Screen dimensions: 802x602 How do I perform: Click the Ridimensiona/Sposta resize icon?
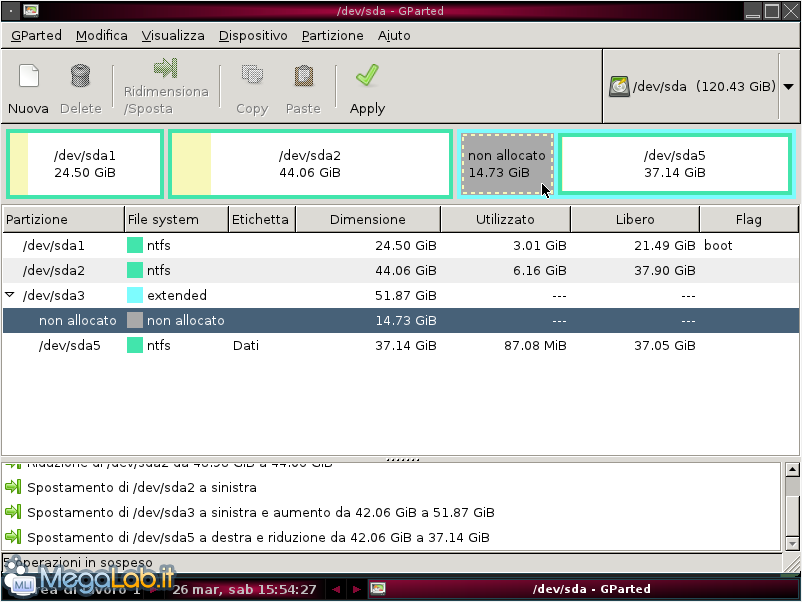click(x=166, y=68)
